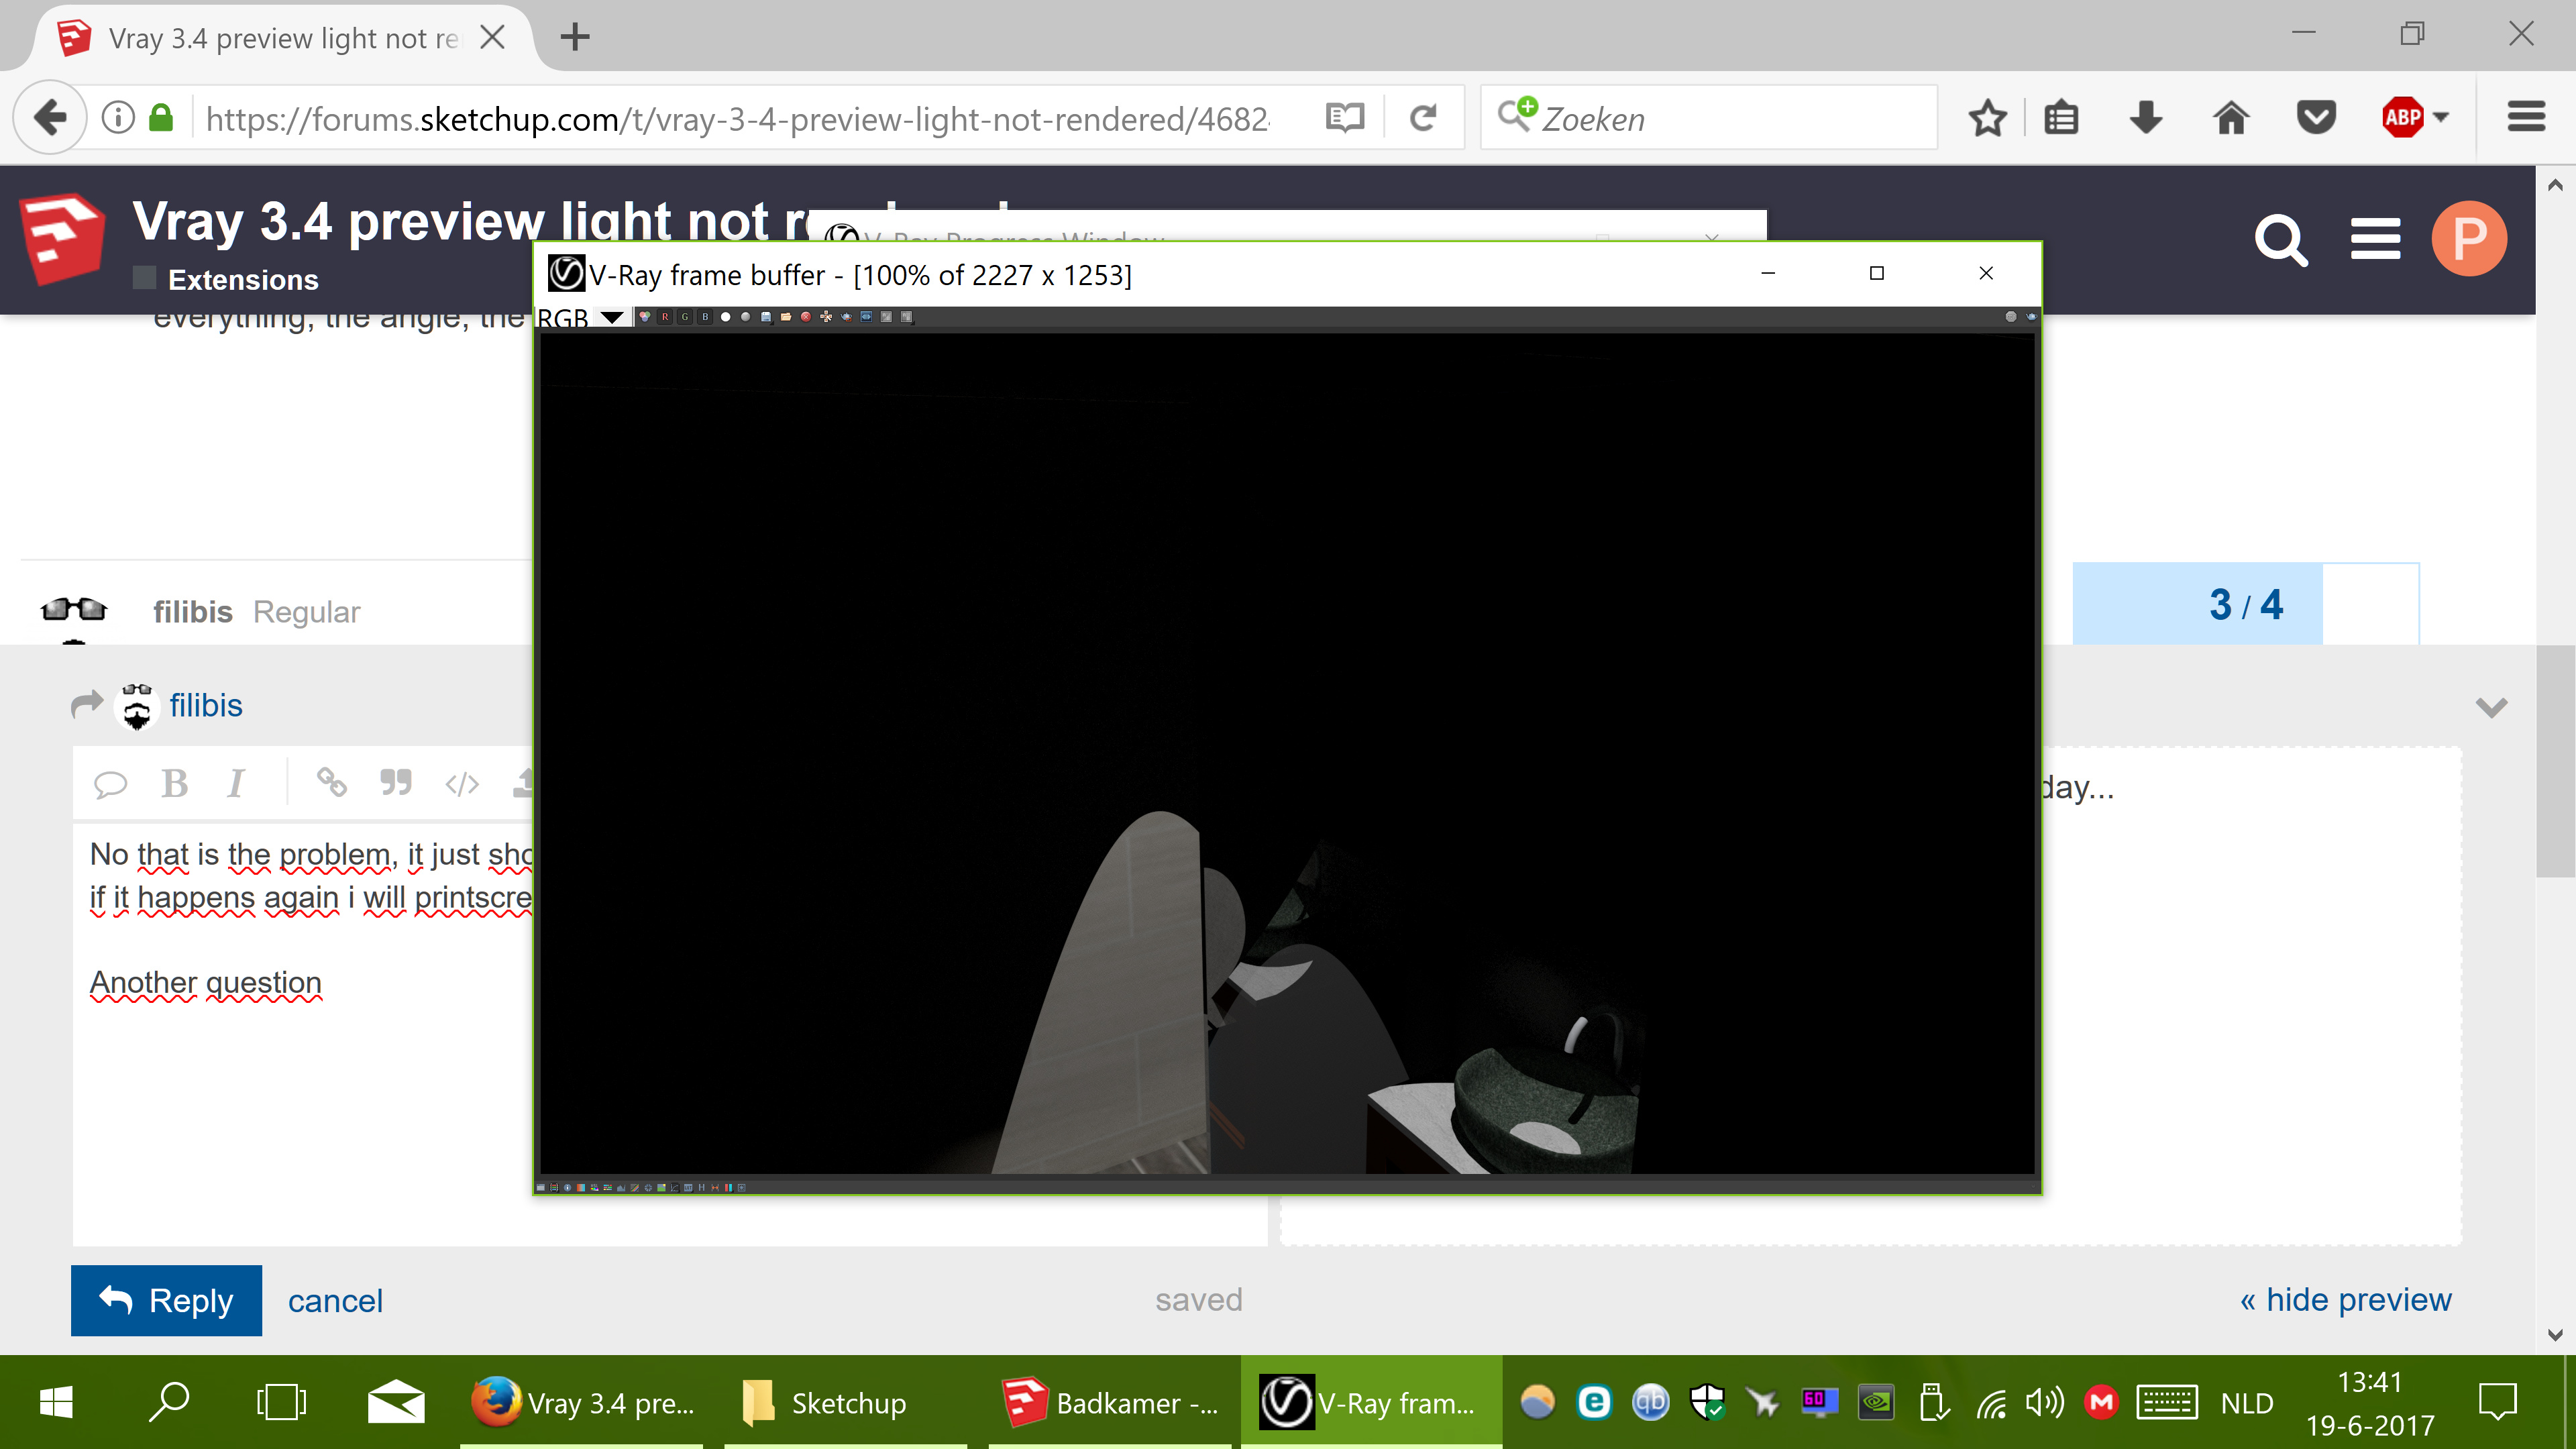
Task: Clear the frame buffer image (red X)
Action: [x=806, y=317]
